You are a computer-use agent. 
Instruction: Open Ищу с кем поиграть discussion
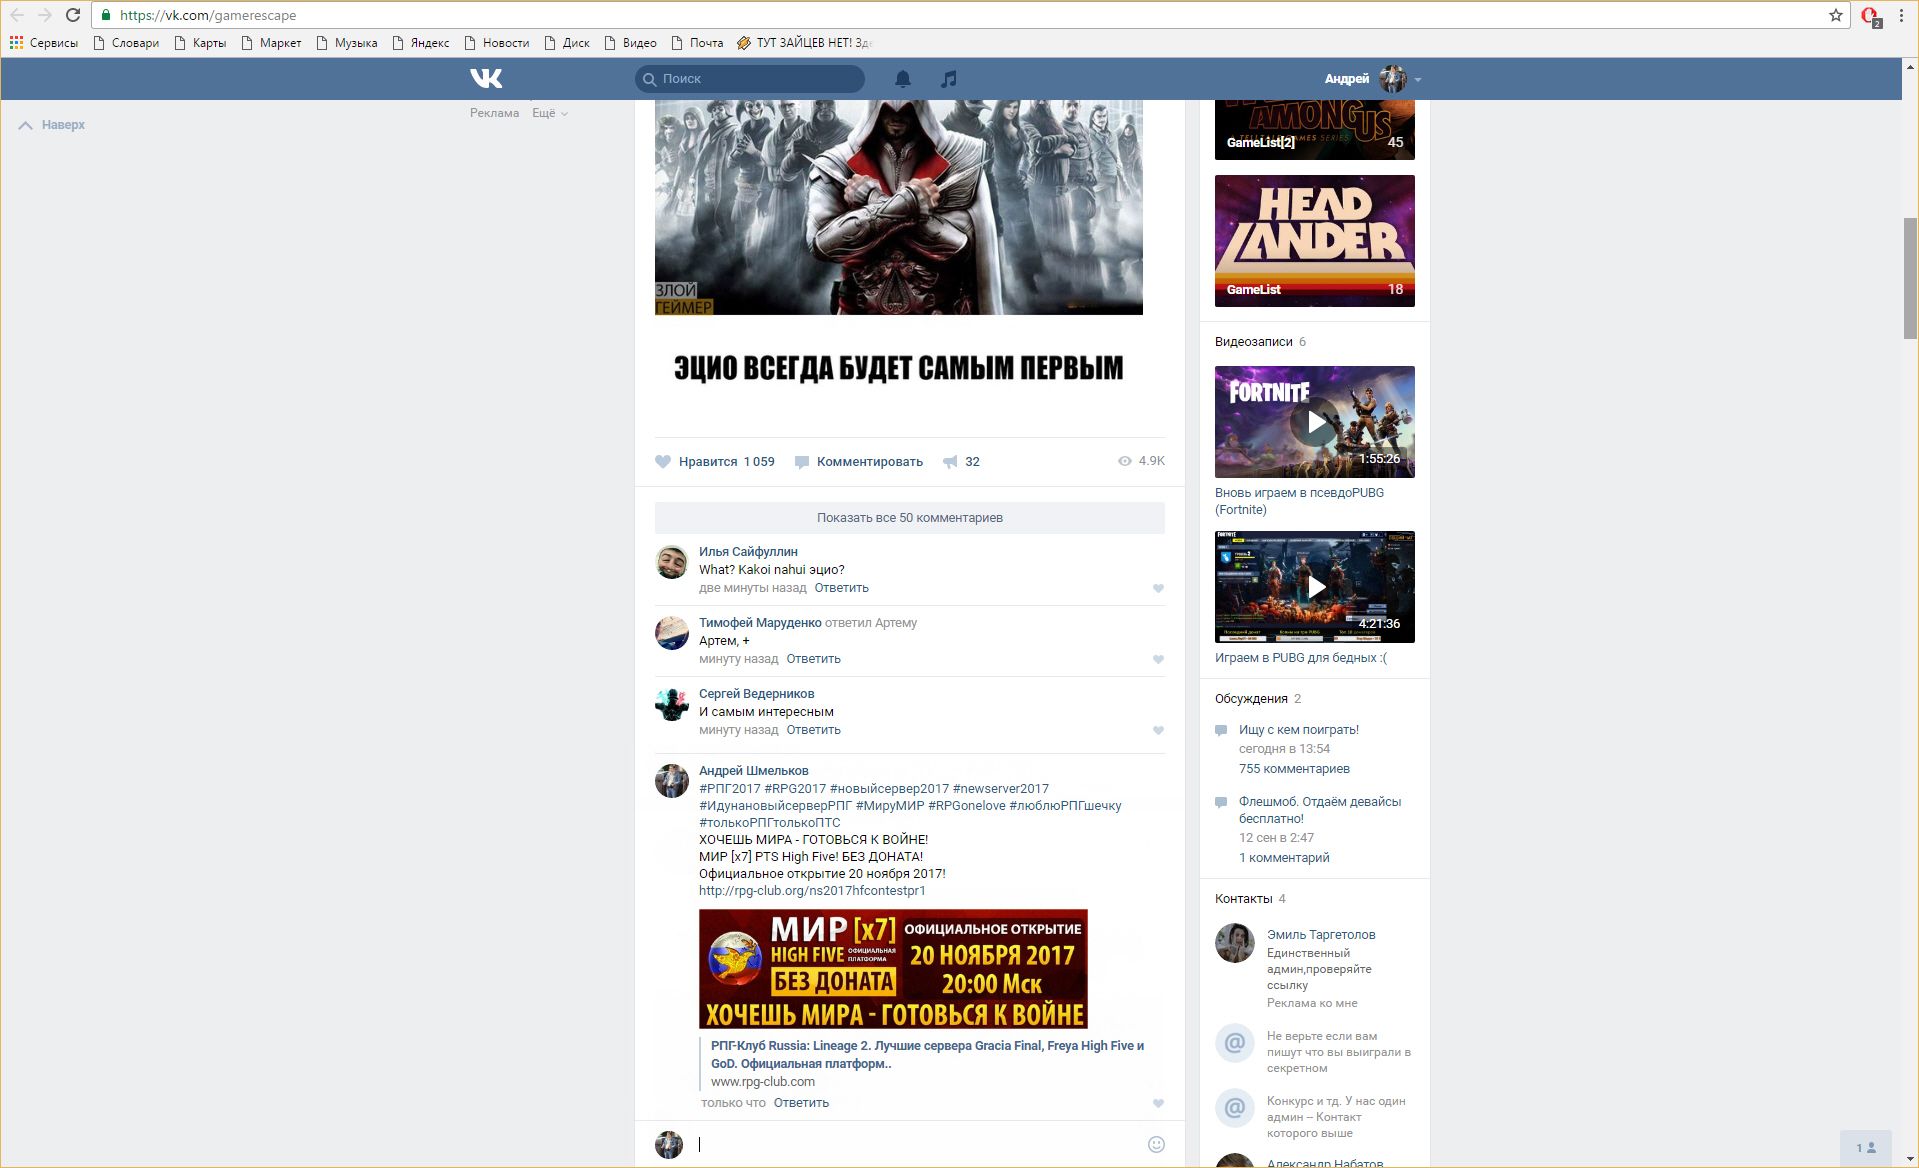(1298, 729)
